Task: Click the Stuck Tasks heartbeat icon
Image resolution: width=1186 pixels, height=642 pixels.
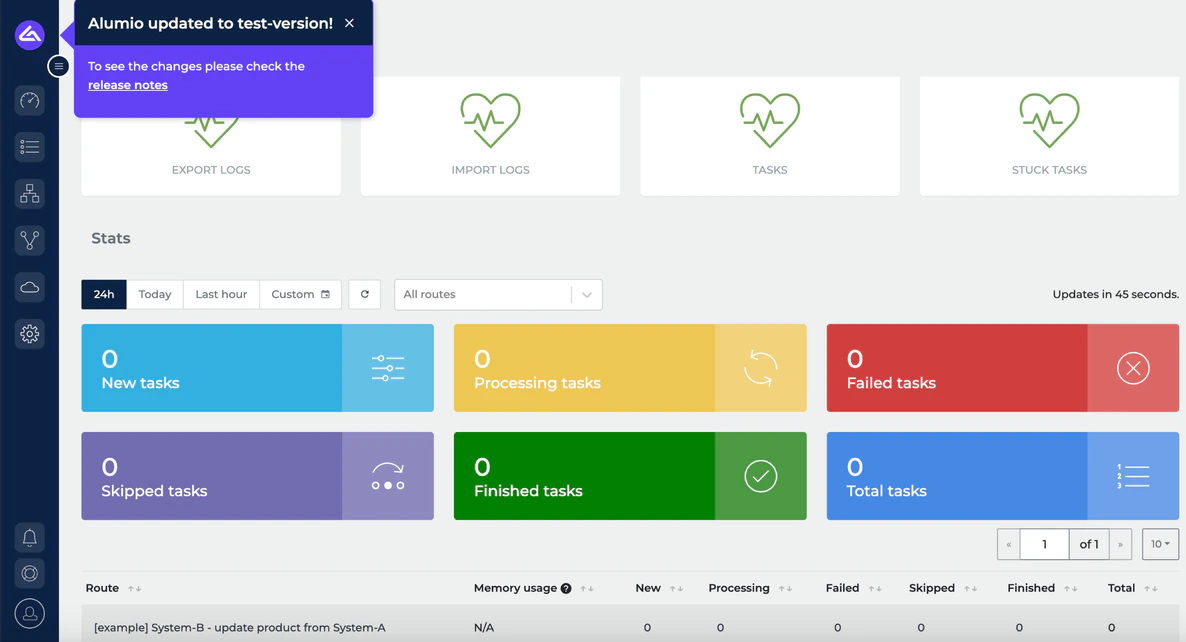Action: tap(1049, 119)
